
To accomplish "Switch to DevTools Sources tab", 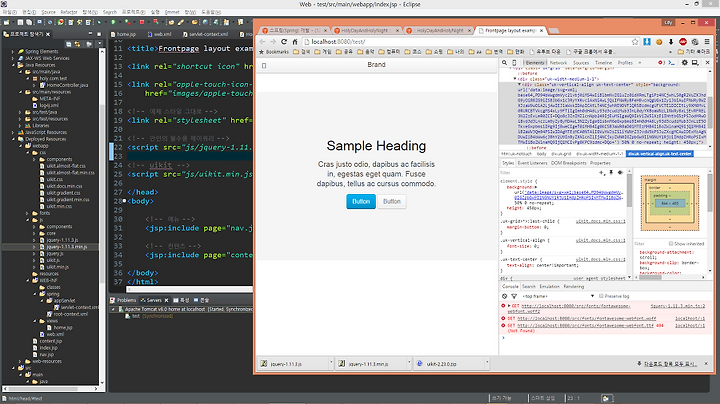I will pos(581,63).
